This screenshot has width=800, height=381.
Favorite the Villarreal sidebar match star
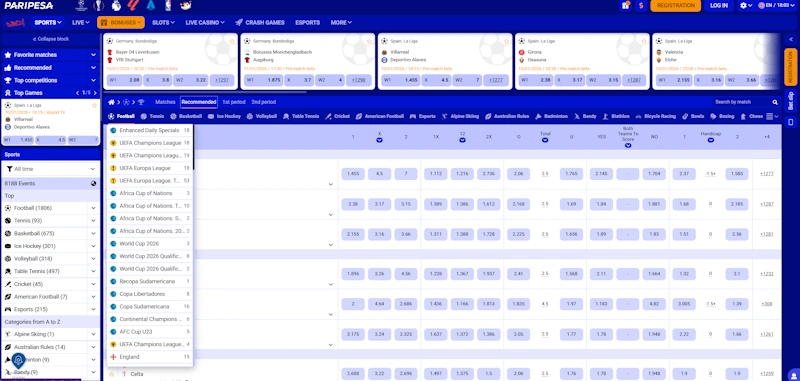(94, 105)
